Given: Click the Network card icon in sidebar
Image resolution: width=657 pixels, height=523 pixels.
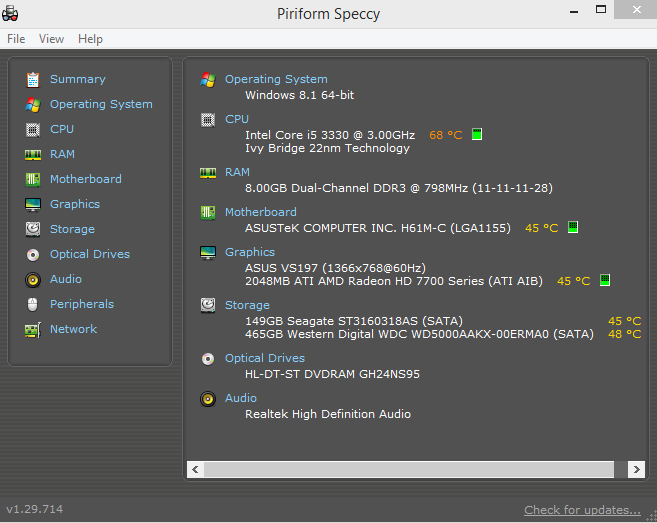Looking at the screenshot, I should [33, 330].
